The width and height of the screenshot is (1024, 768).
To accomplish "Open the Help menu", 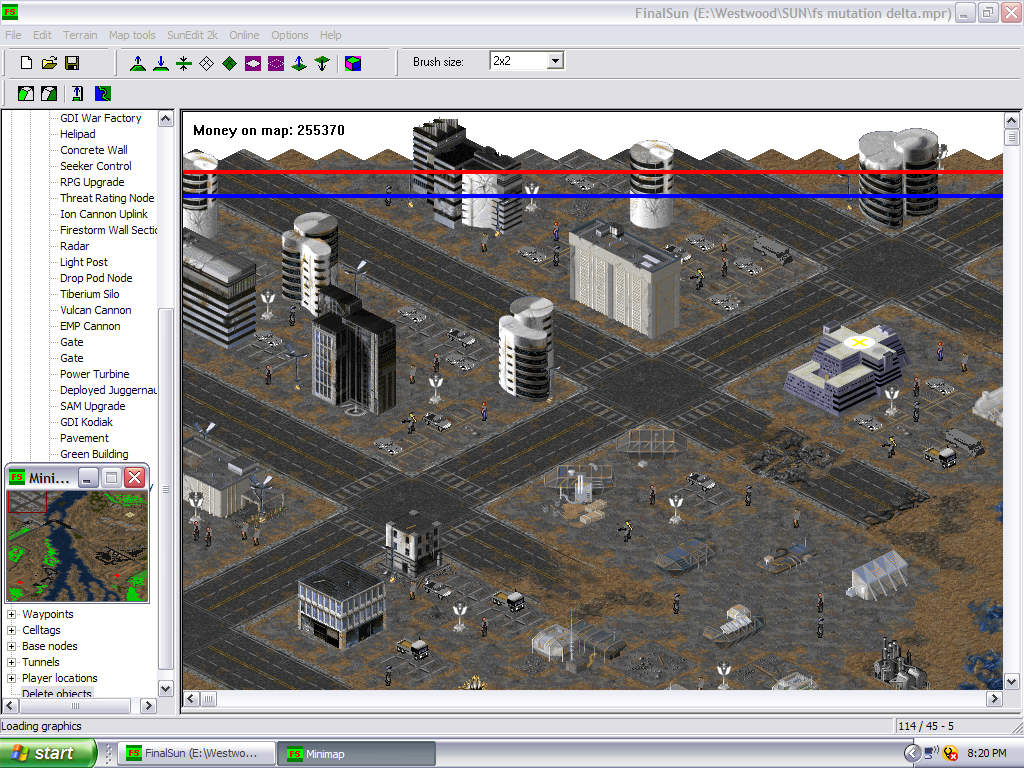I will point(330,35).
